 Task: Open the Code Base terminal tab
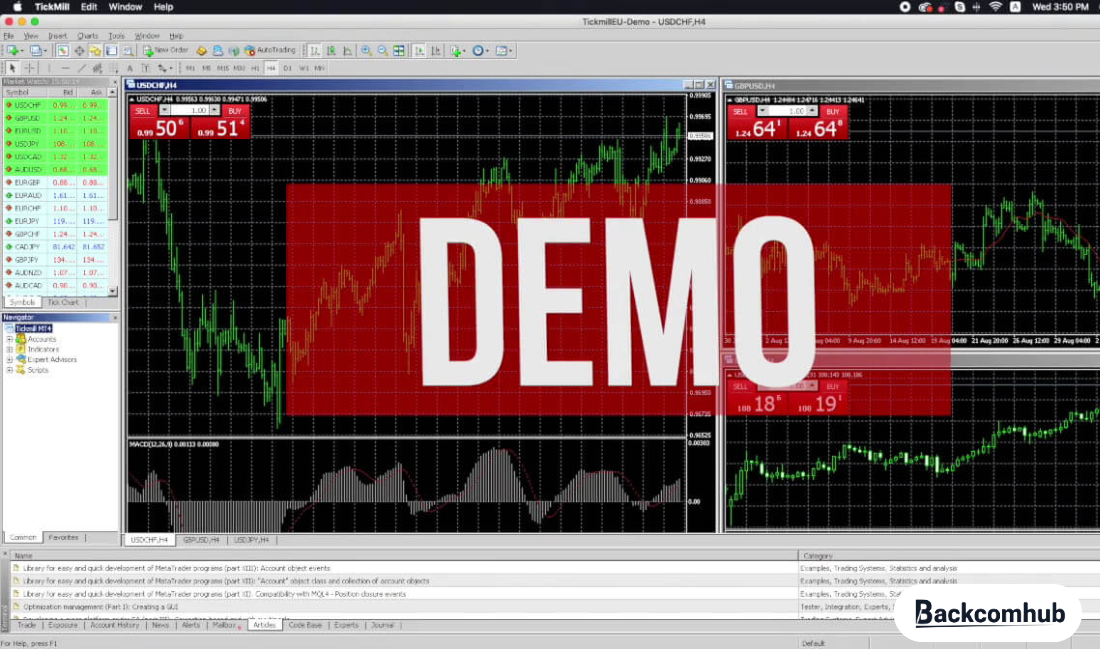[305, 626]
